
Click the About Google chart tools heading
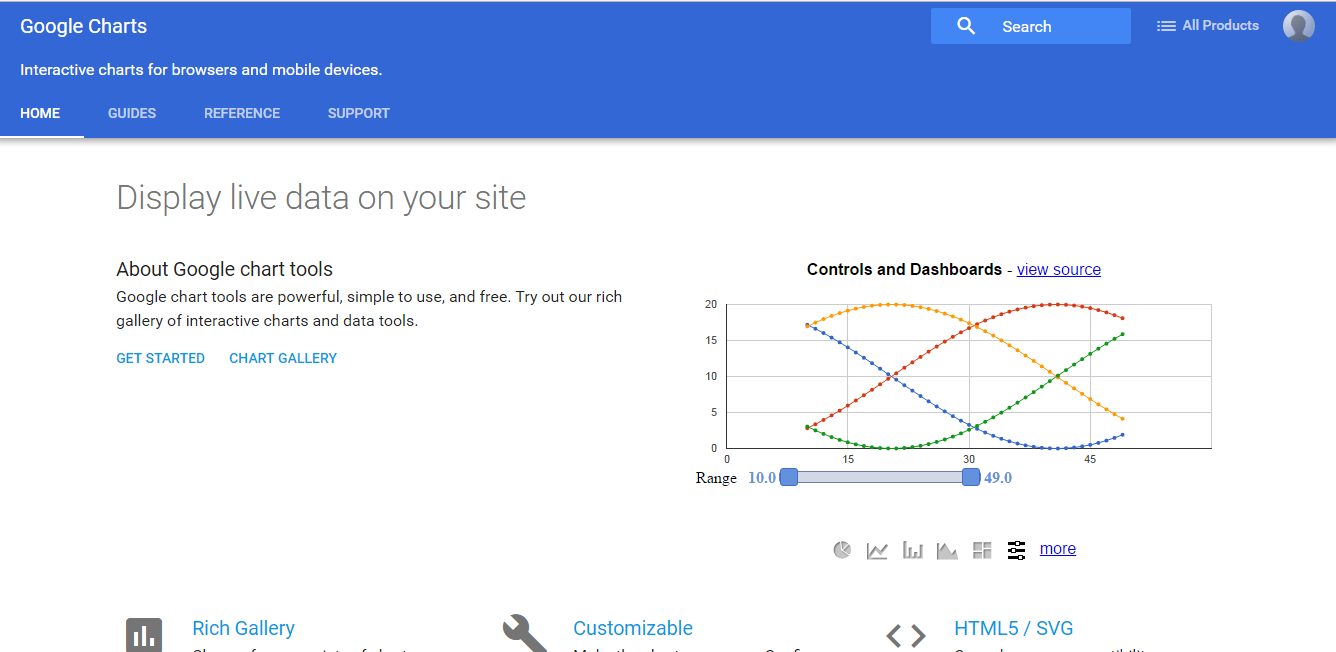click(225, 269)
